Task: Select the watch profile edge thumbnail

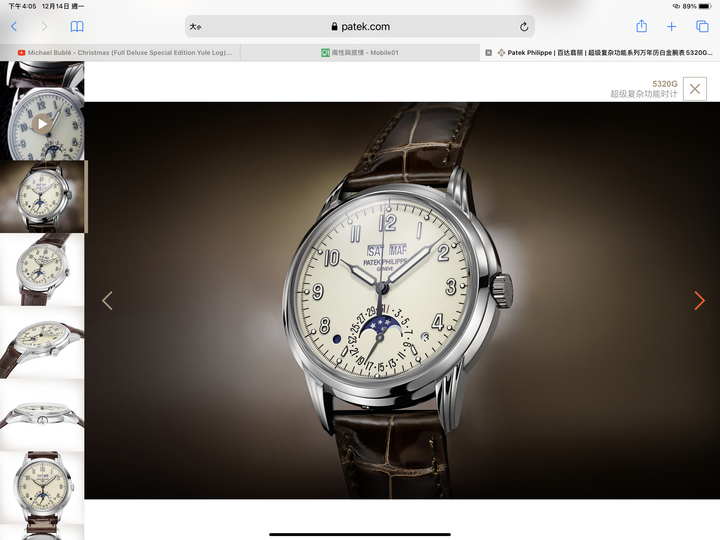Action: coord(42,415)
